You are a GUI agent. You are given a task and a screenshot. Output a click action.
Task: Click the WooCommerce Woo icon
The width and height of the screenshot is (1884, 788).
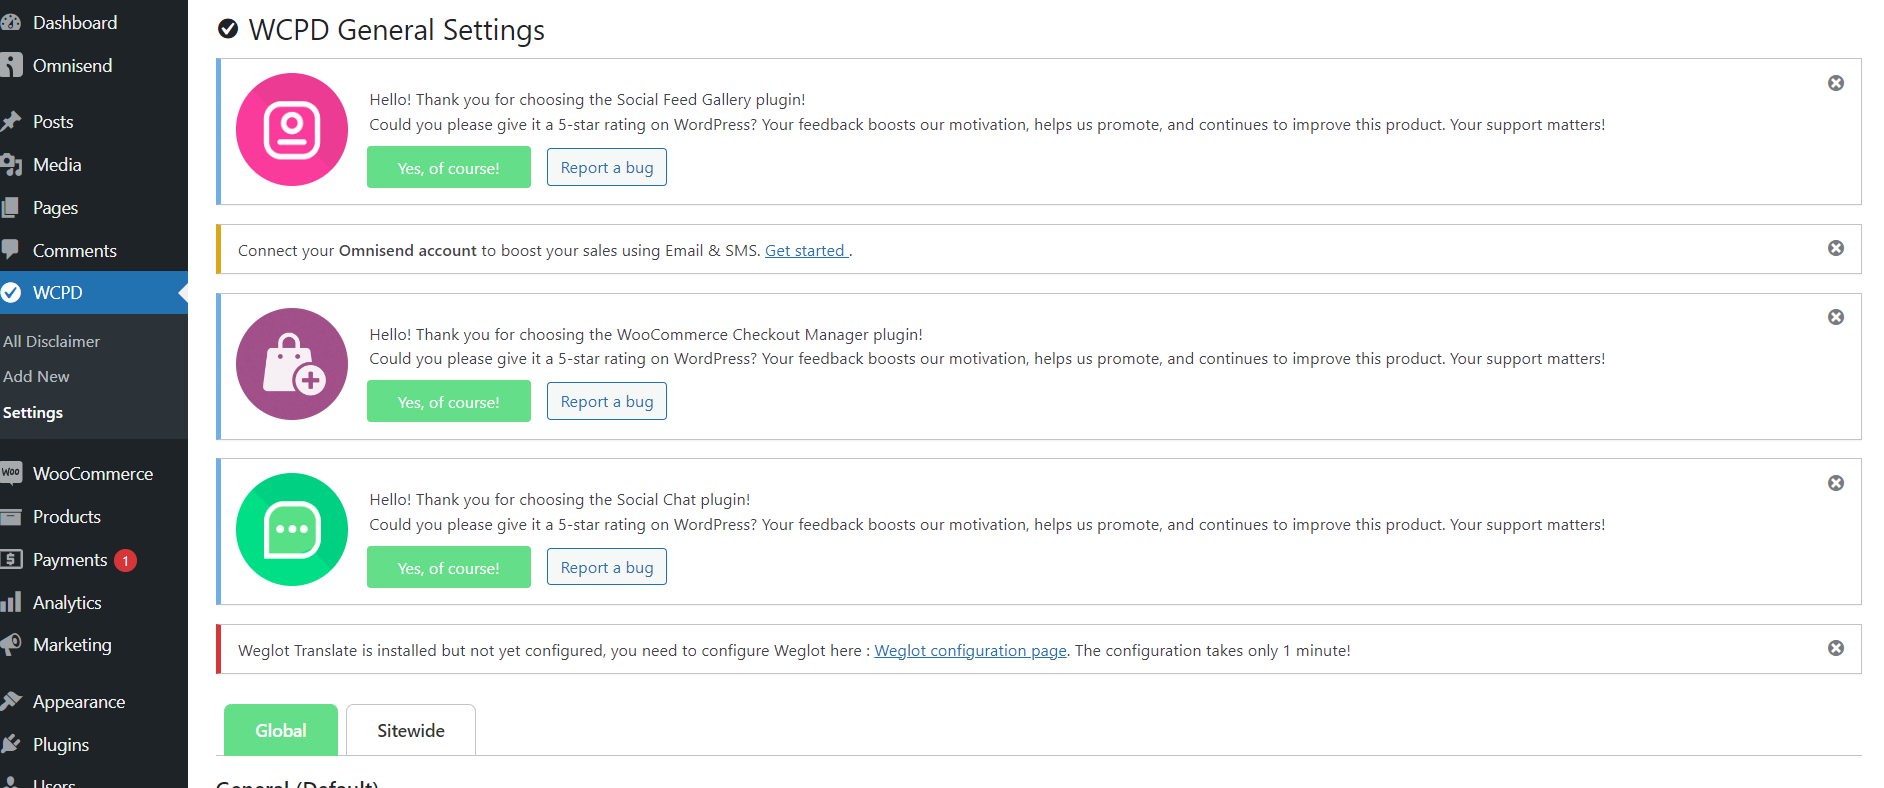point(10,473)
